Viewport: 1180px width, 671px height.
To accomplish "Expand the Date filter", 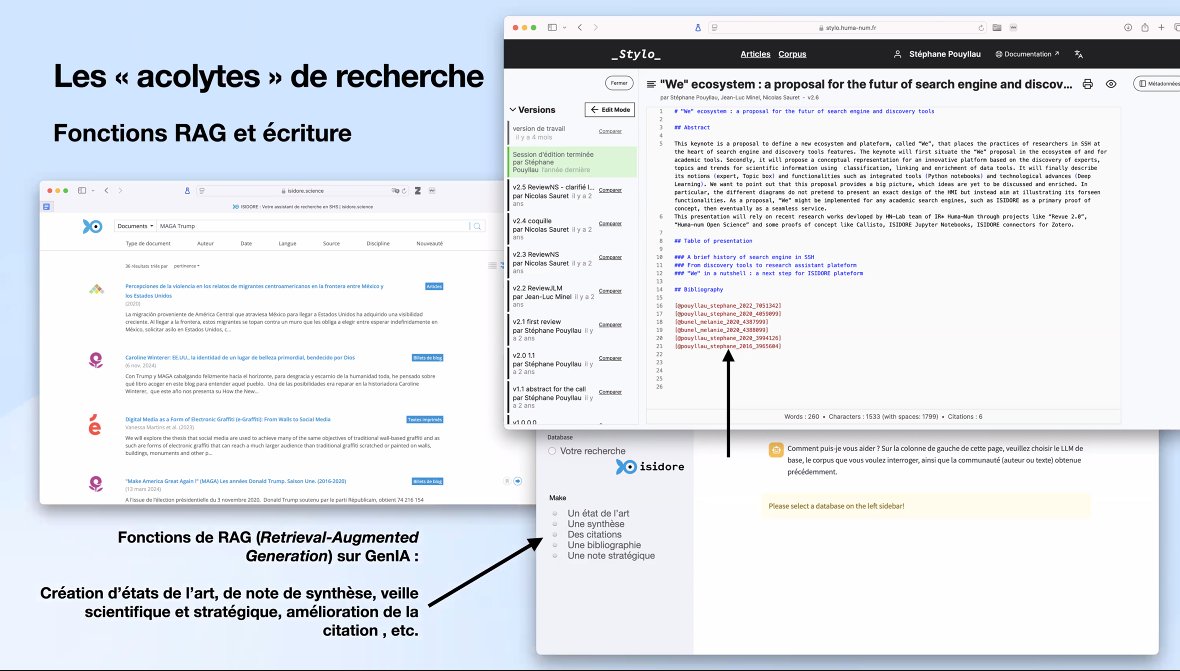I will click(x=246, y=243).
